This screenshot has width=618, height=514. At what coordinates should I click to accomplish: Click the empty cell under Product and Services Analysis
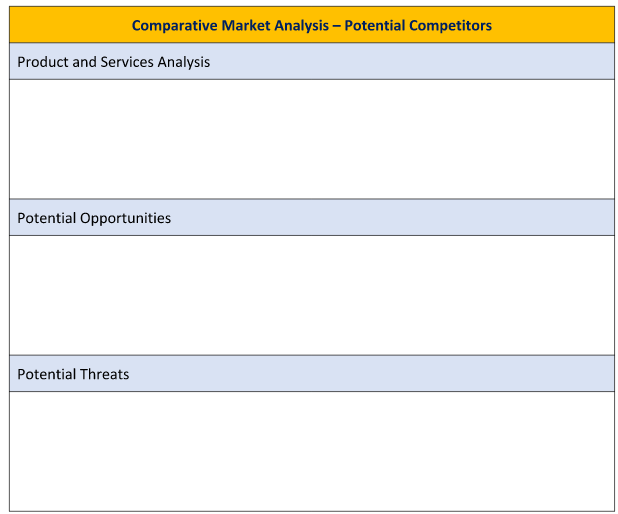tap(311, 139)
